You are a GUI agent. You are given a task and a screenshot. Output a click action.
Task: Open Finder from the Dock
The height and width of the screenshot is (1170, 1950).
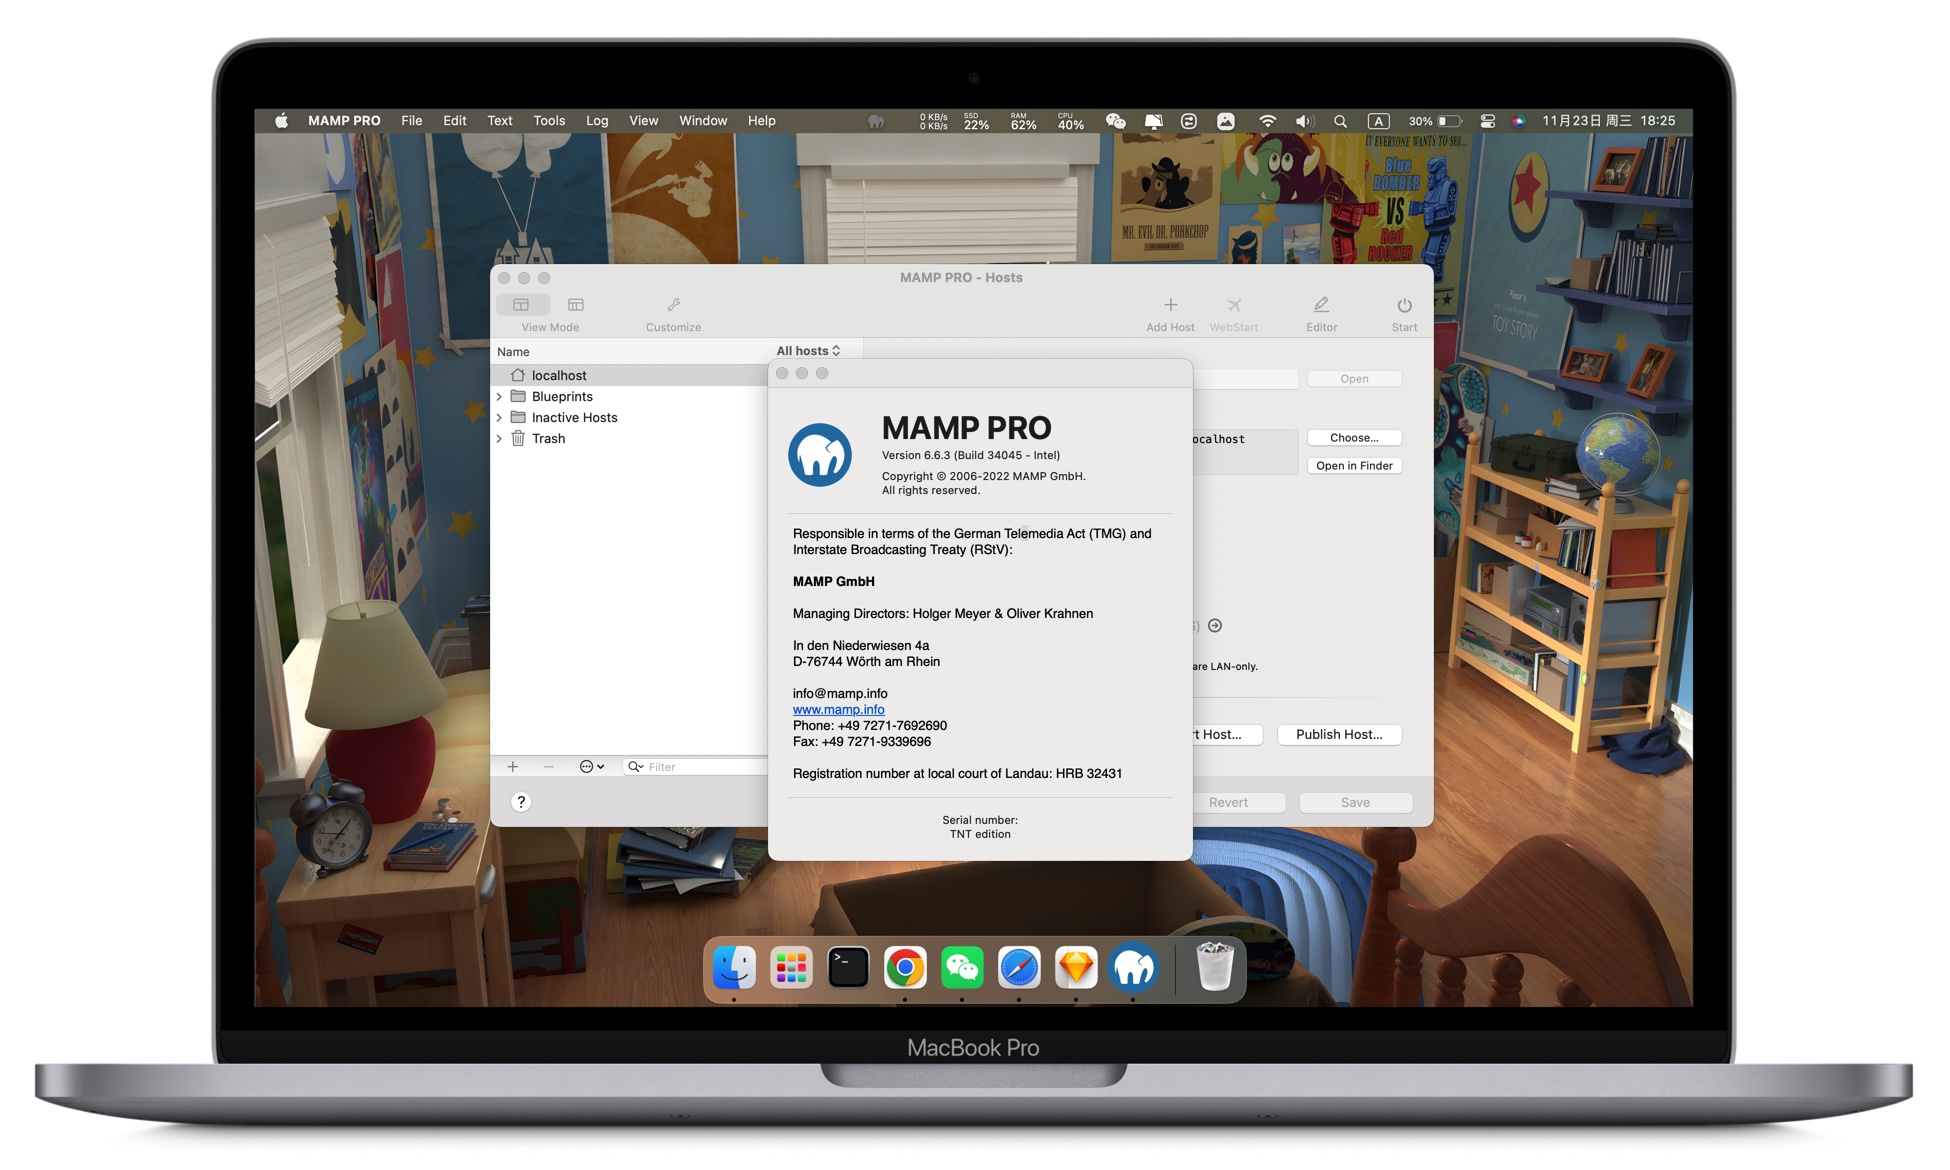point(734,967)
